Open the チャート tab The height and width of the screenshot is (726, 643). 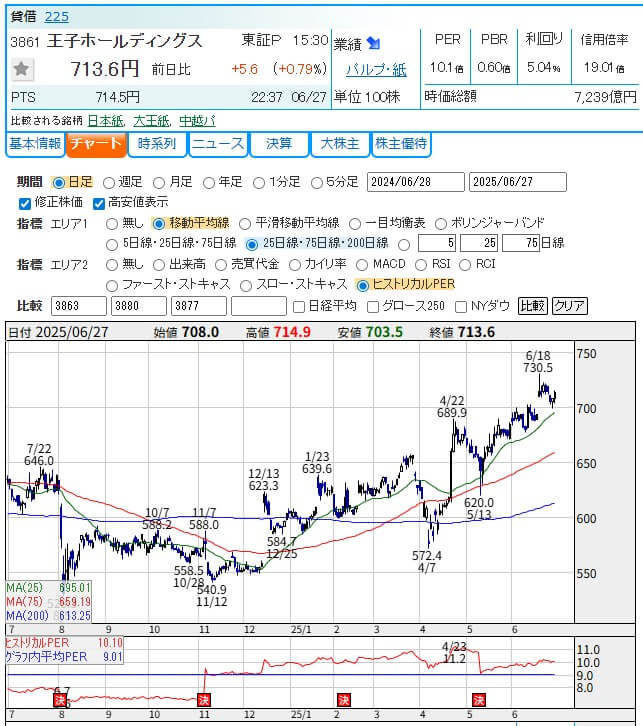(x=96, y=144)
